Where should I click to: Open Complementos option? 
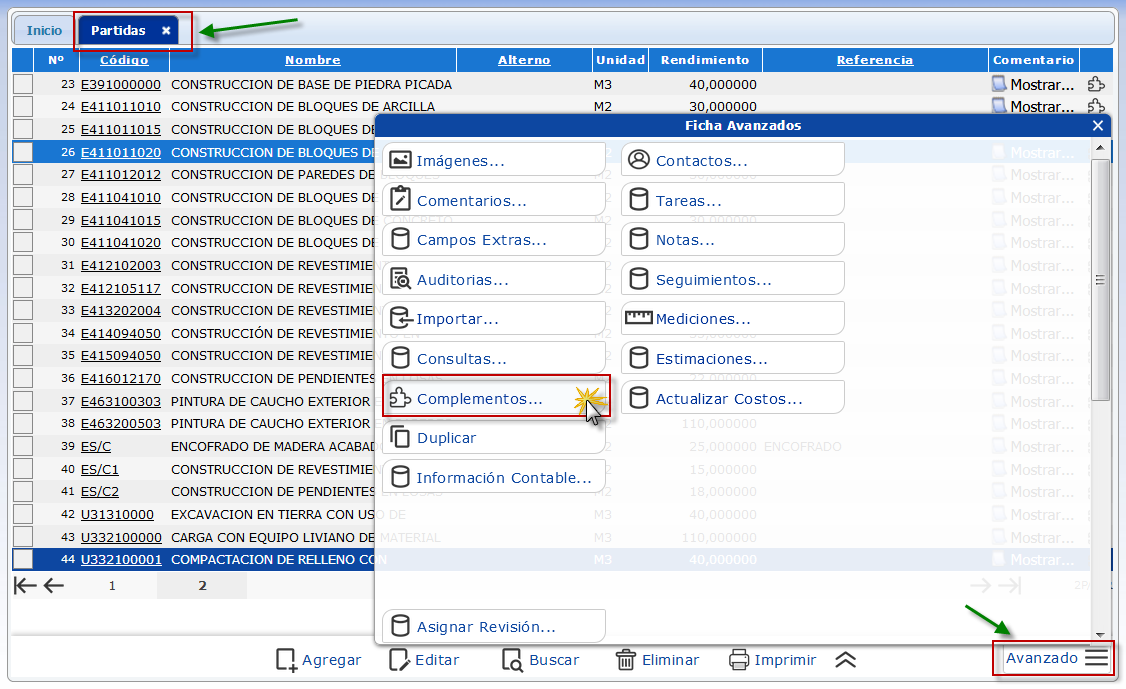(493, 398)
